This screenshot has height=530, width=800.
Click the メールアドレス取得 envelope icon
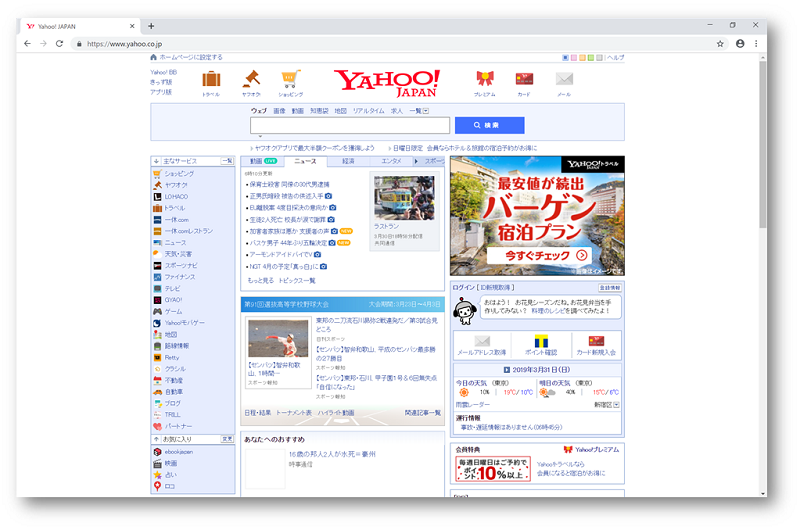(482, 341)
